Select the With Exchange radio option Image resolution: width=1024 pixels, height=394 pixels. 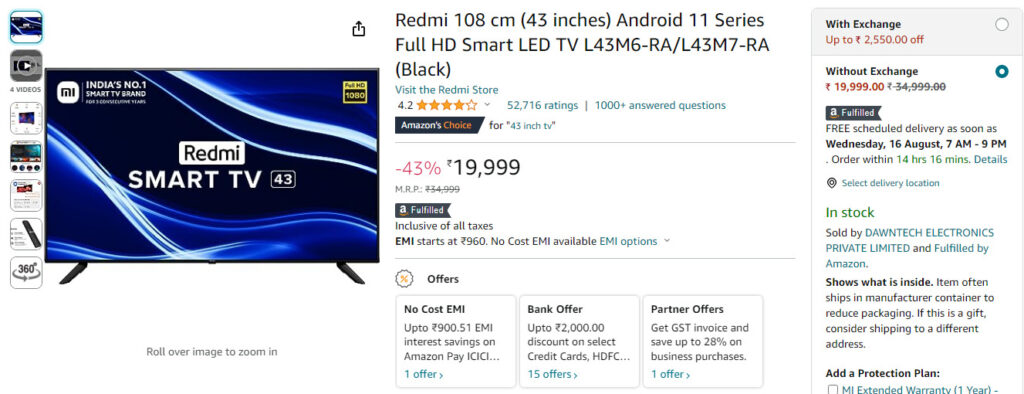(1001, 25)
